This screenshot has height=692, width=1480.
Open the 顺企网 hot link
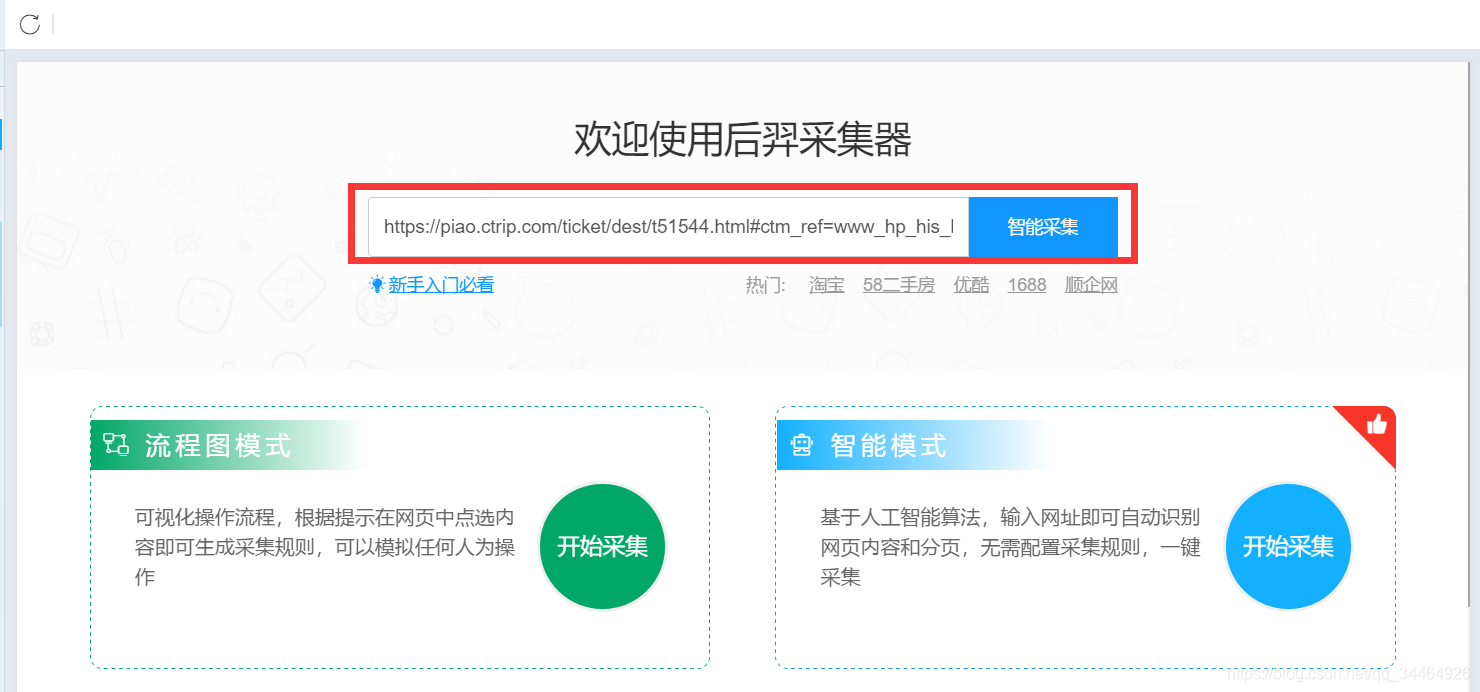(x=1091, y=285)
